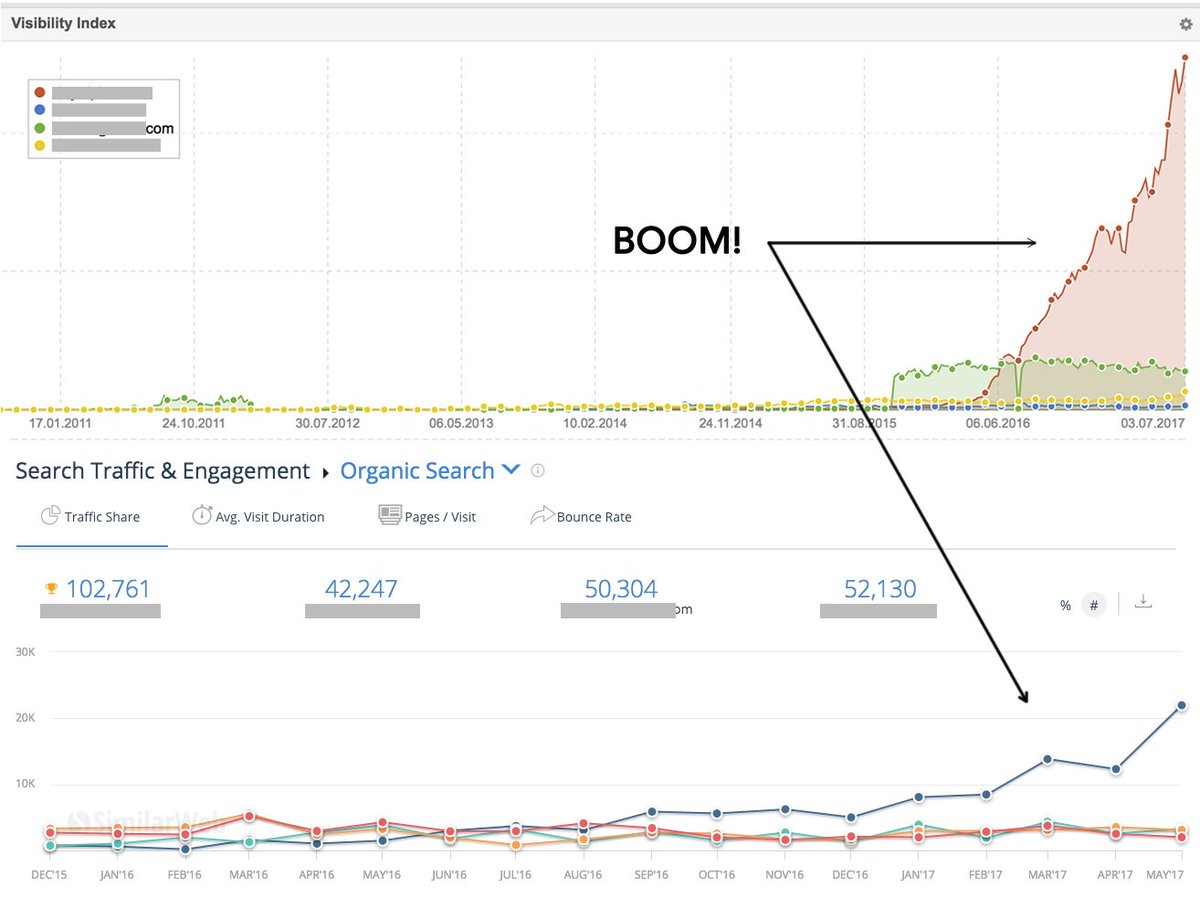Click the Visibility Index panel title

63,23
